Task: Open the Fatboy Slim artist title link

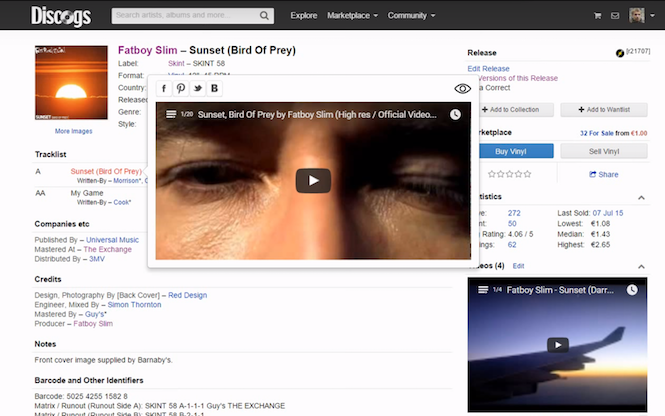Action: 148,50
